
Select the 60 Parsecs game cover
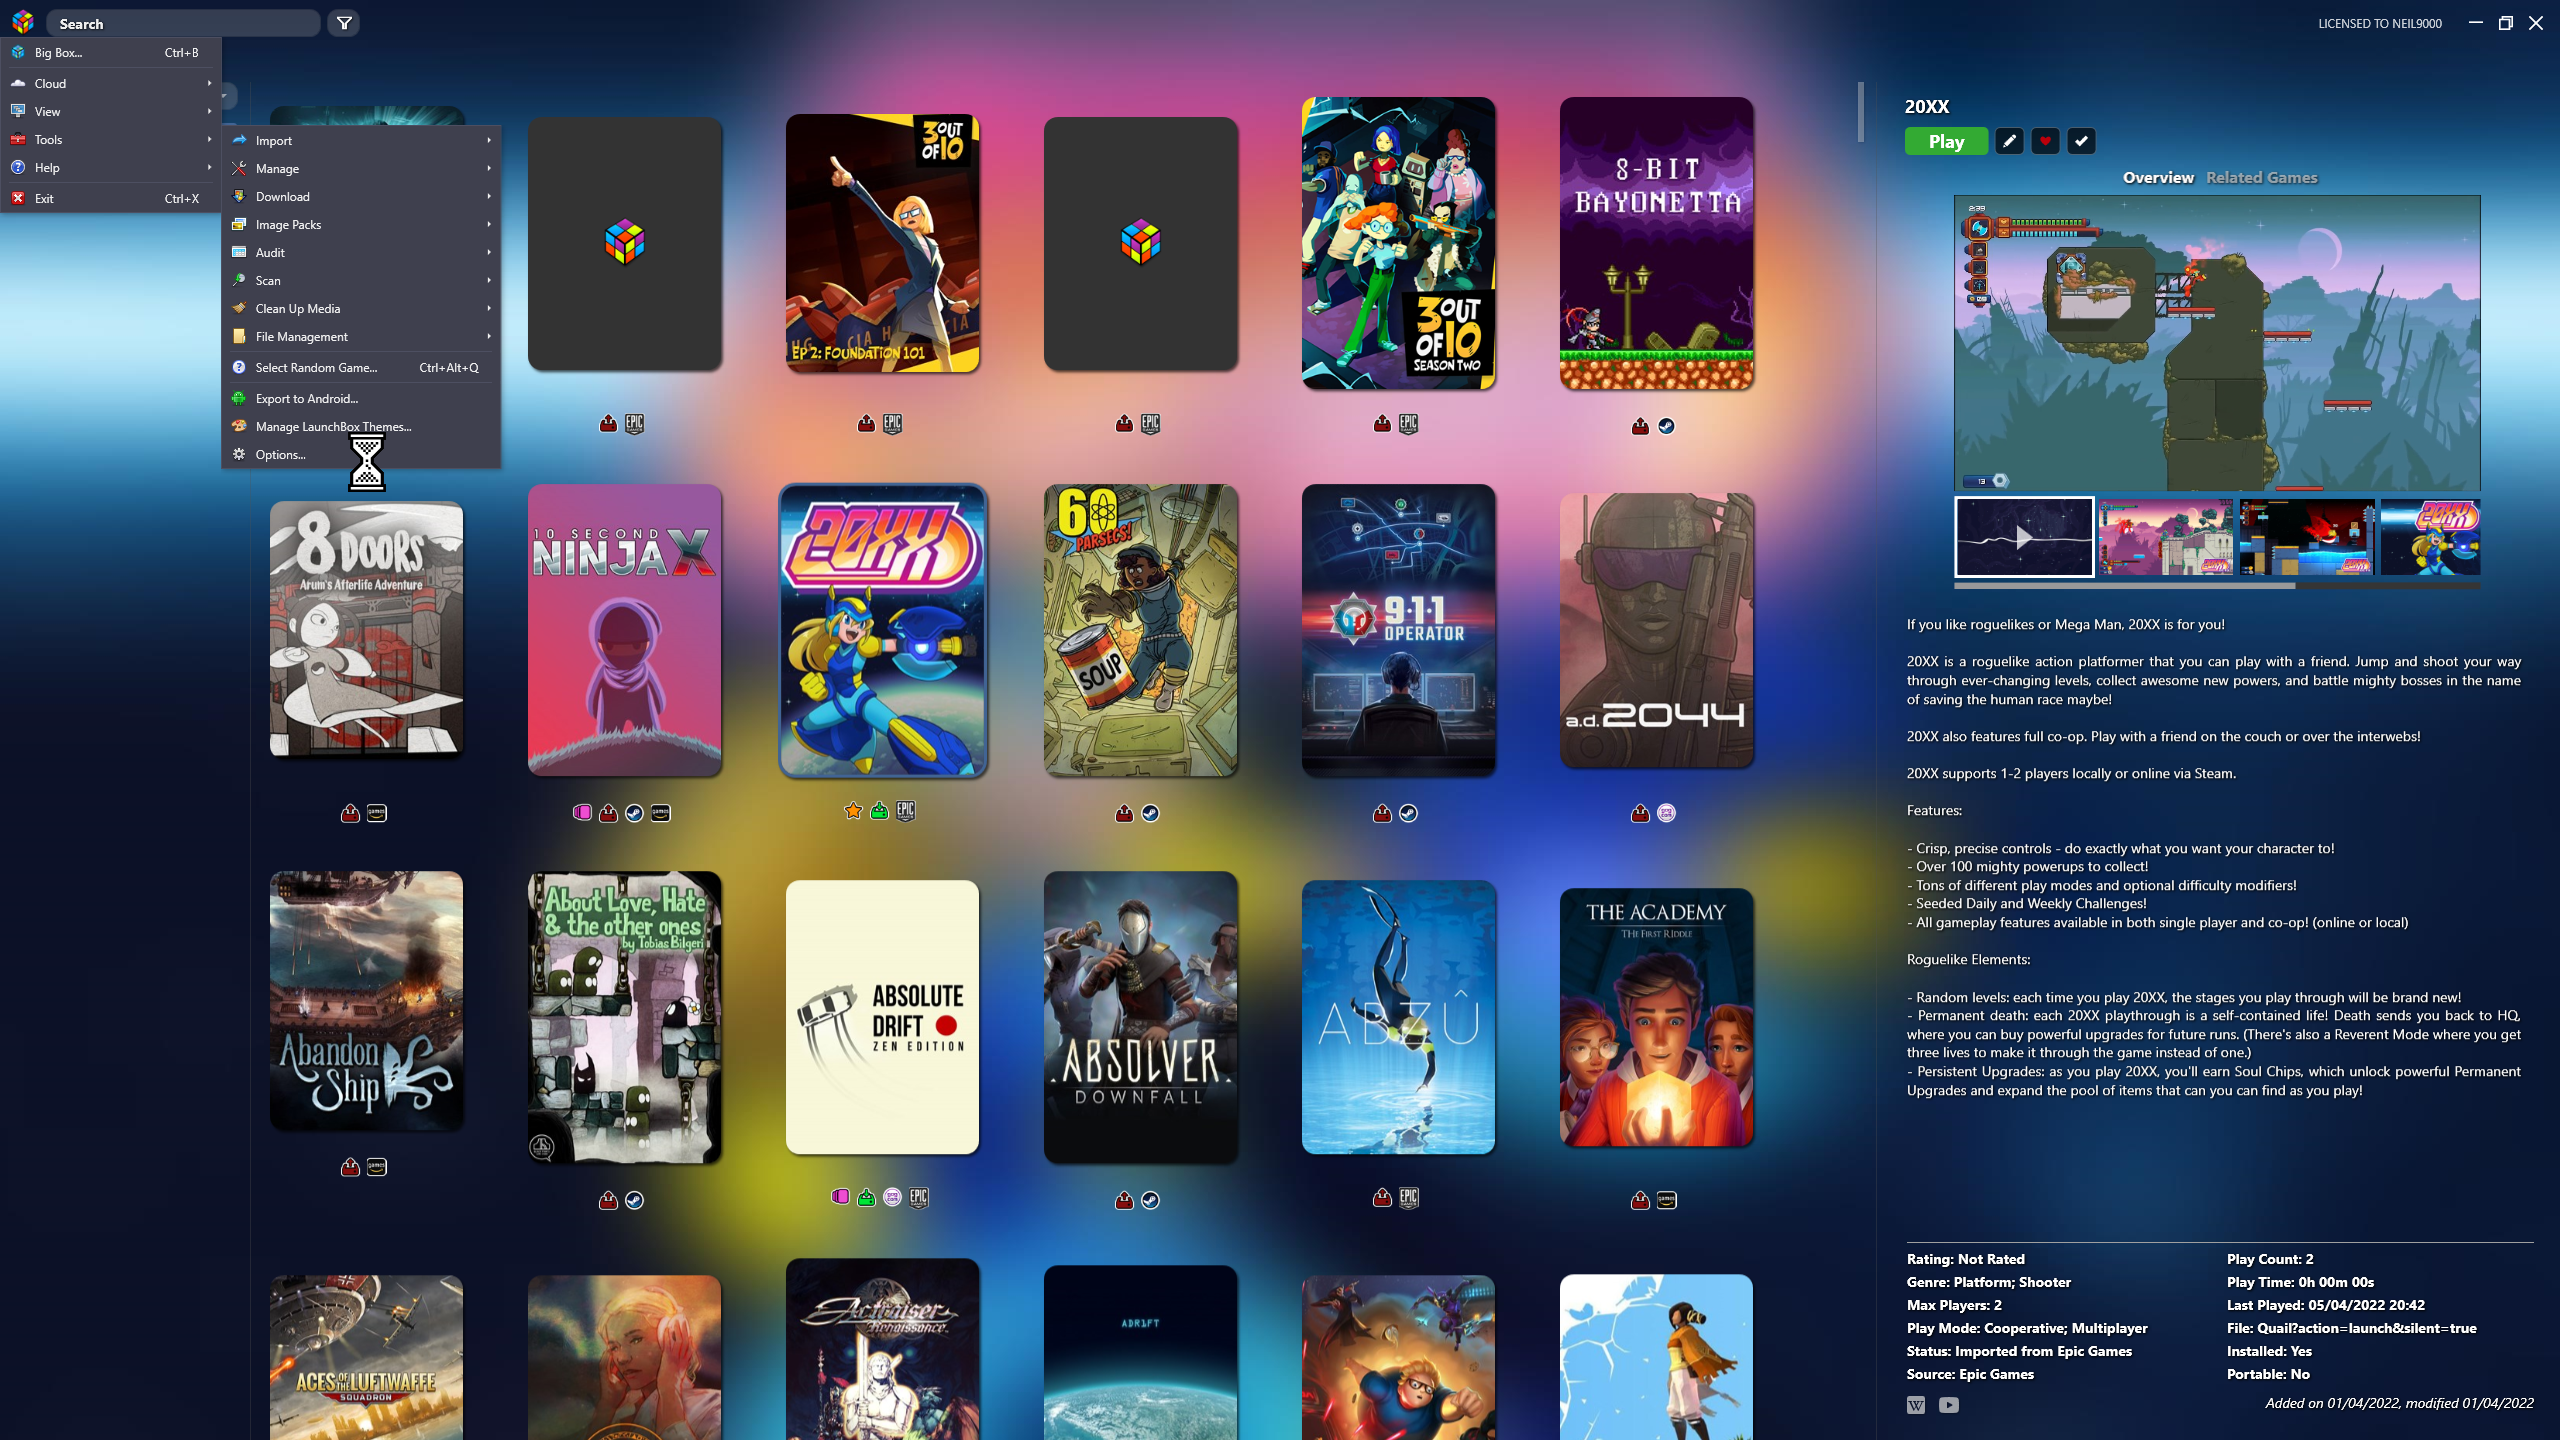(1140, 630)
